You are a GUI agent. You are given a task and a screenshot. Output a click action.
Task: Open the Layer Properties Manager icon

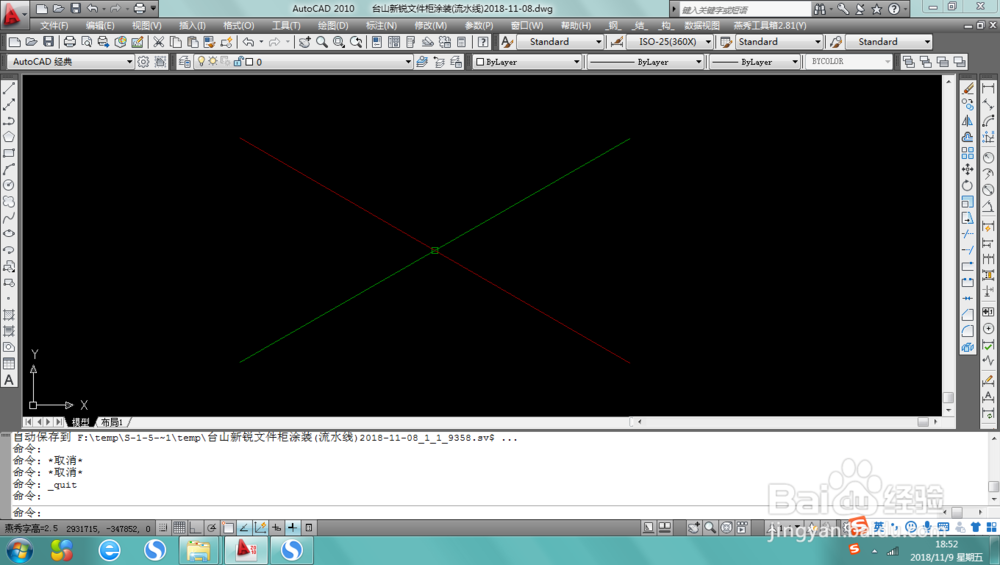click(x=184, y=62)
